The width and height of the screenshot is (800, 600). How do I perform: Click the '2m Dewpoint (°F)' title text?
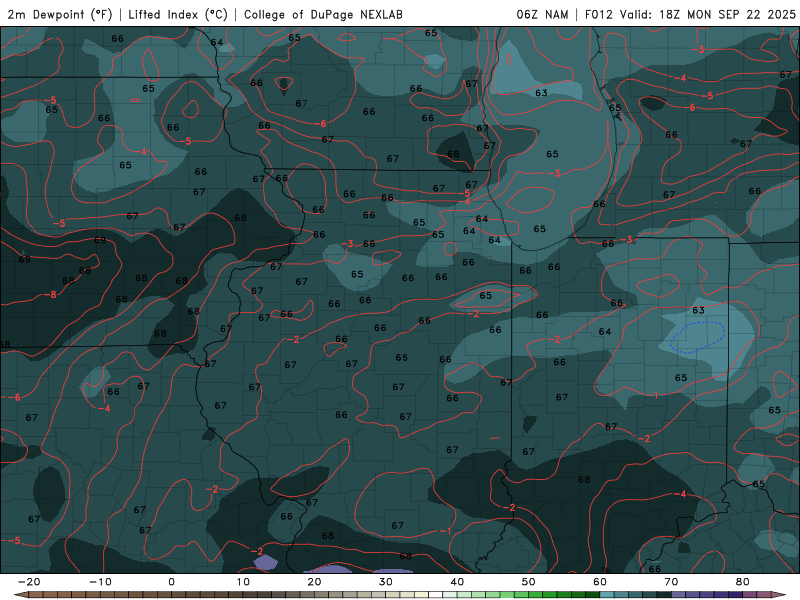tap(60, 14)
